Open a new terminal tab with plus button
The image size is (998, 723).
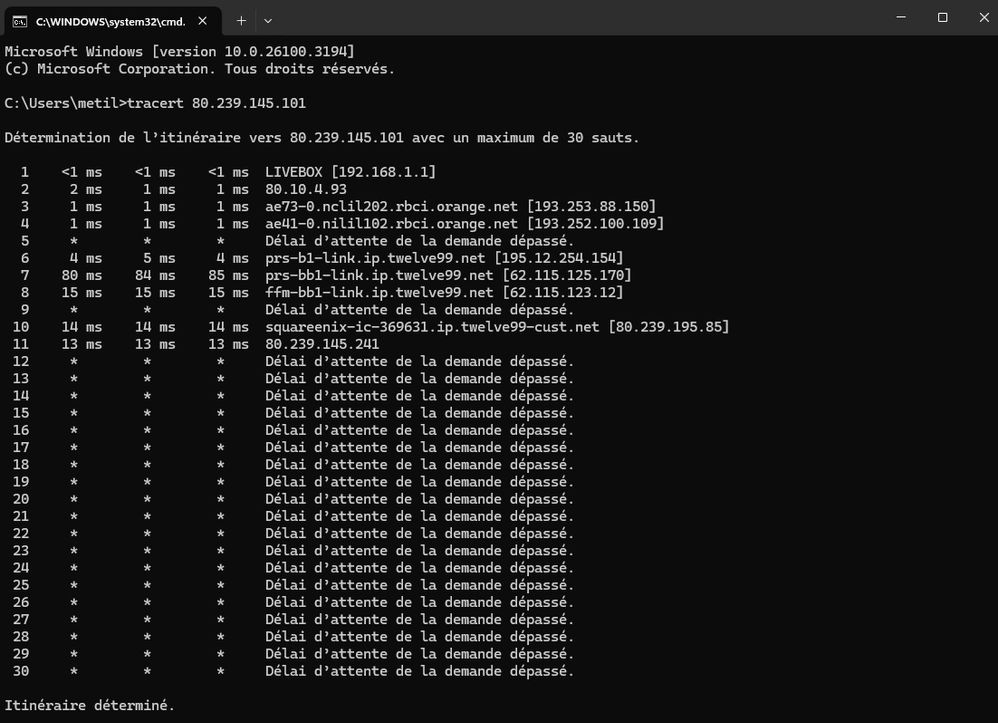pos(241,19)
